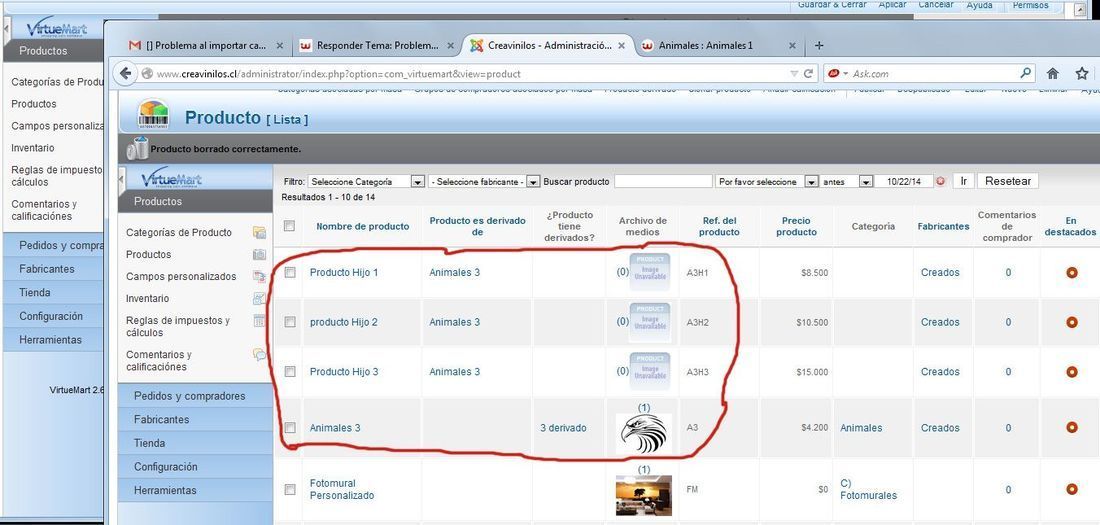Expand the Pedidos y compradores section
Viewport: 1100px width, 525px height.
click(195, 396)
